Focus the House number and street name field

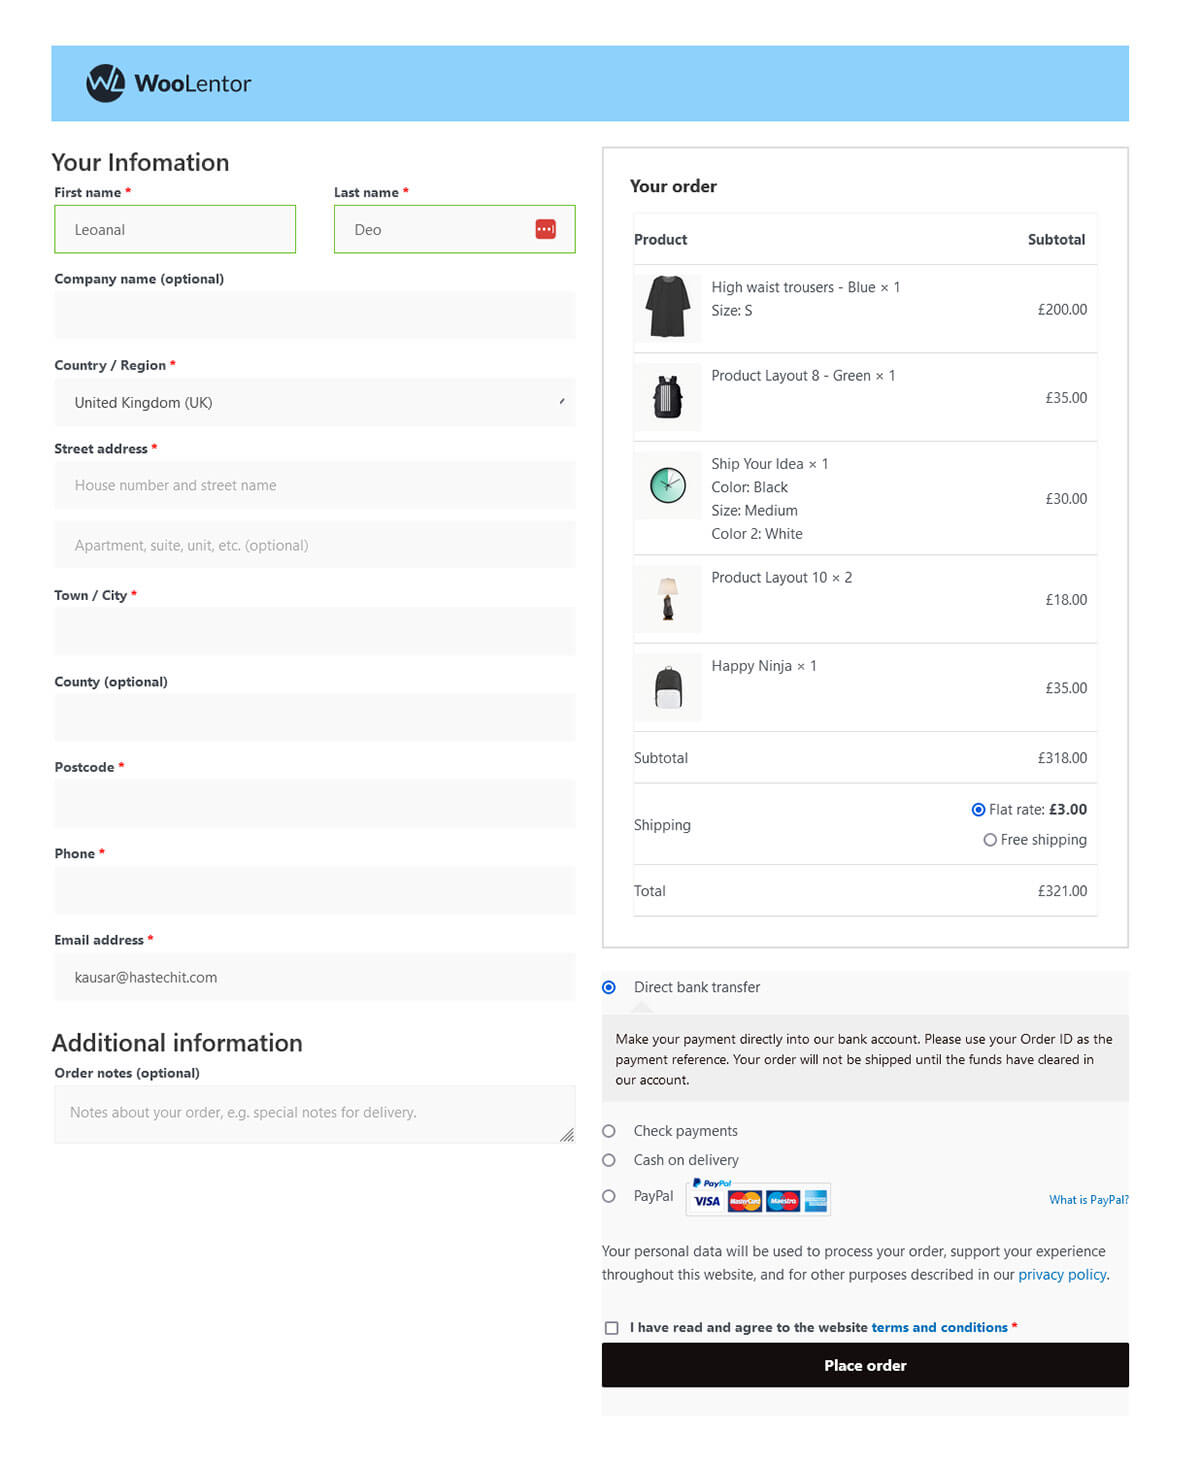click(315, 485)
